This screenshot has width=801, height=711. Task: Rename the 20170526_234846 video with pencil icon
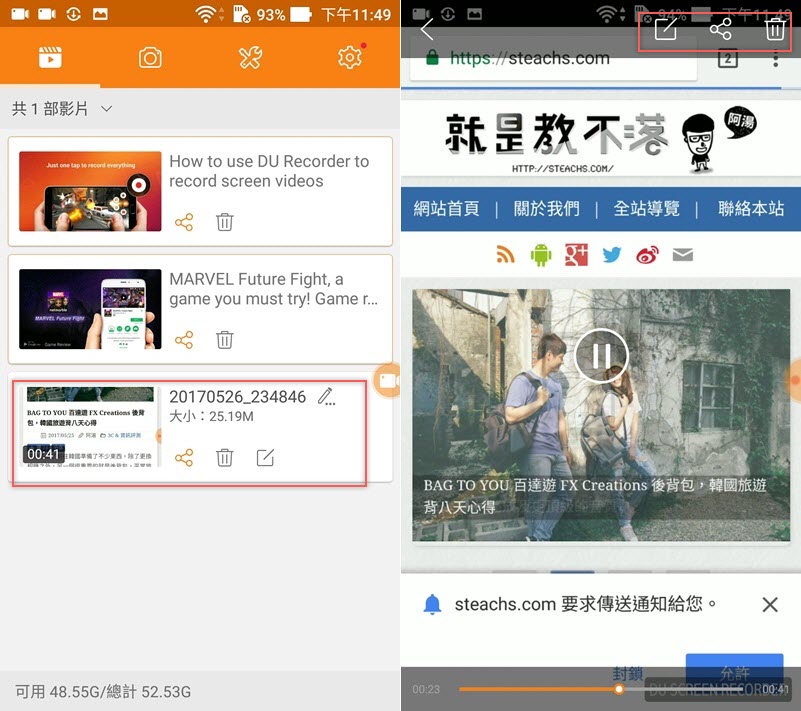tap(326, 396)
